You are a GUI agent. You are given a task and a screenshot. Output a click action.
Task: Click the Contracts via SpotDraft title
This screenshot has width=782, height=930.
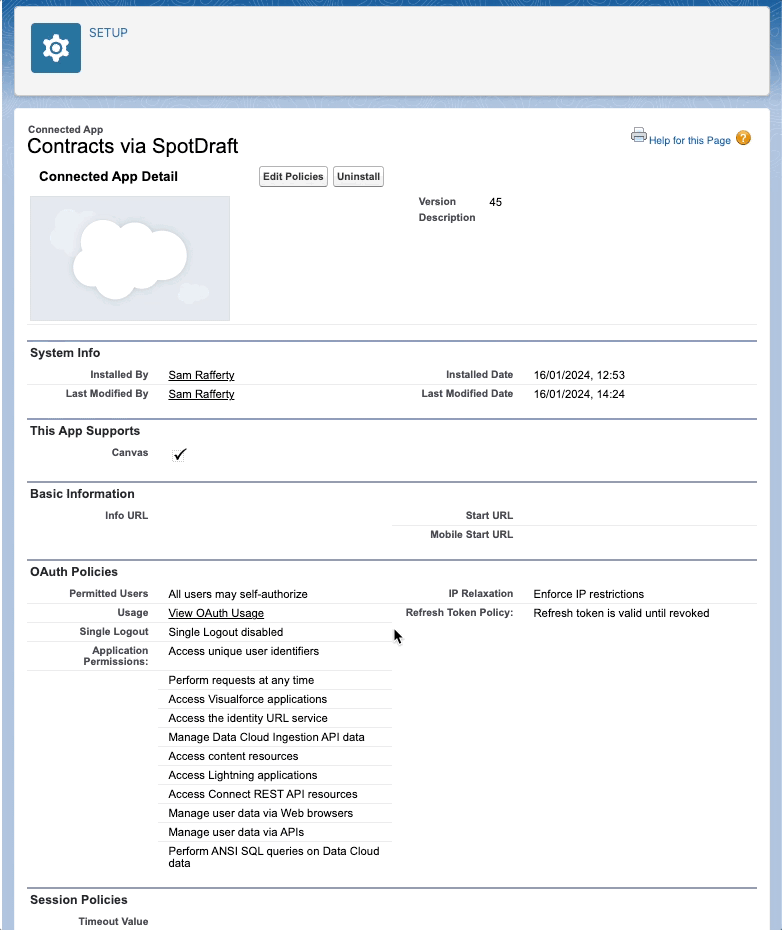pyautogui.click(x=133, y=146)
